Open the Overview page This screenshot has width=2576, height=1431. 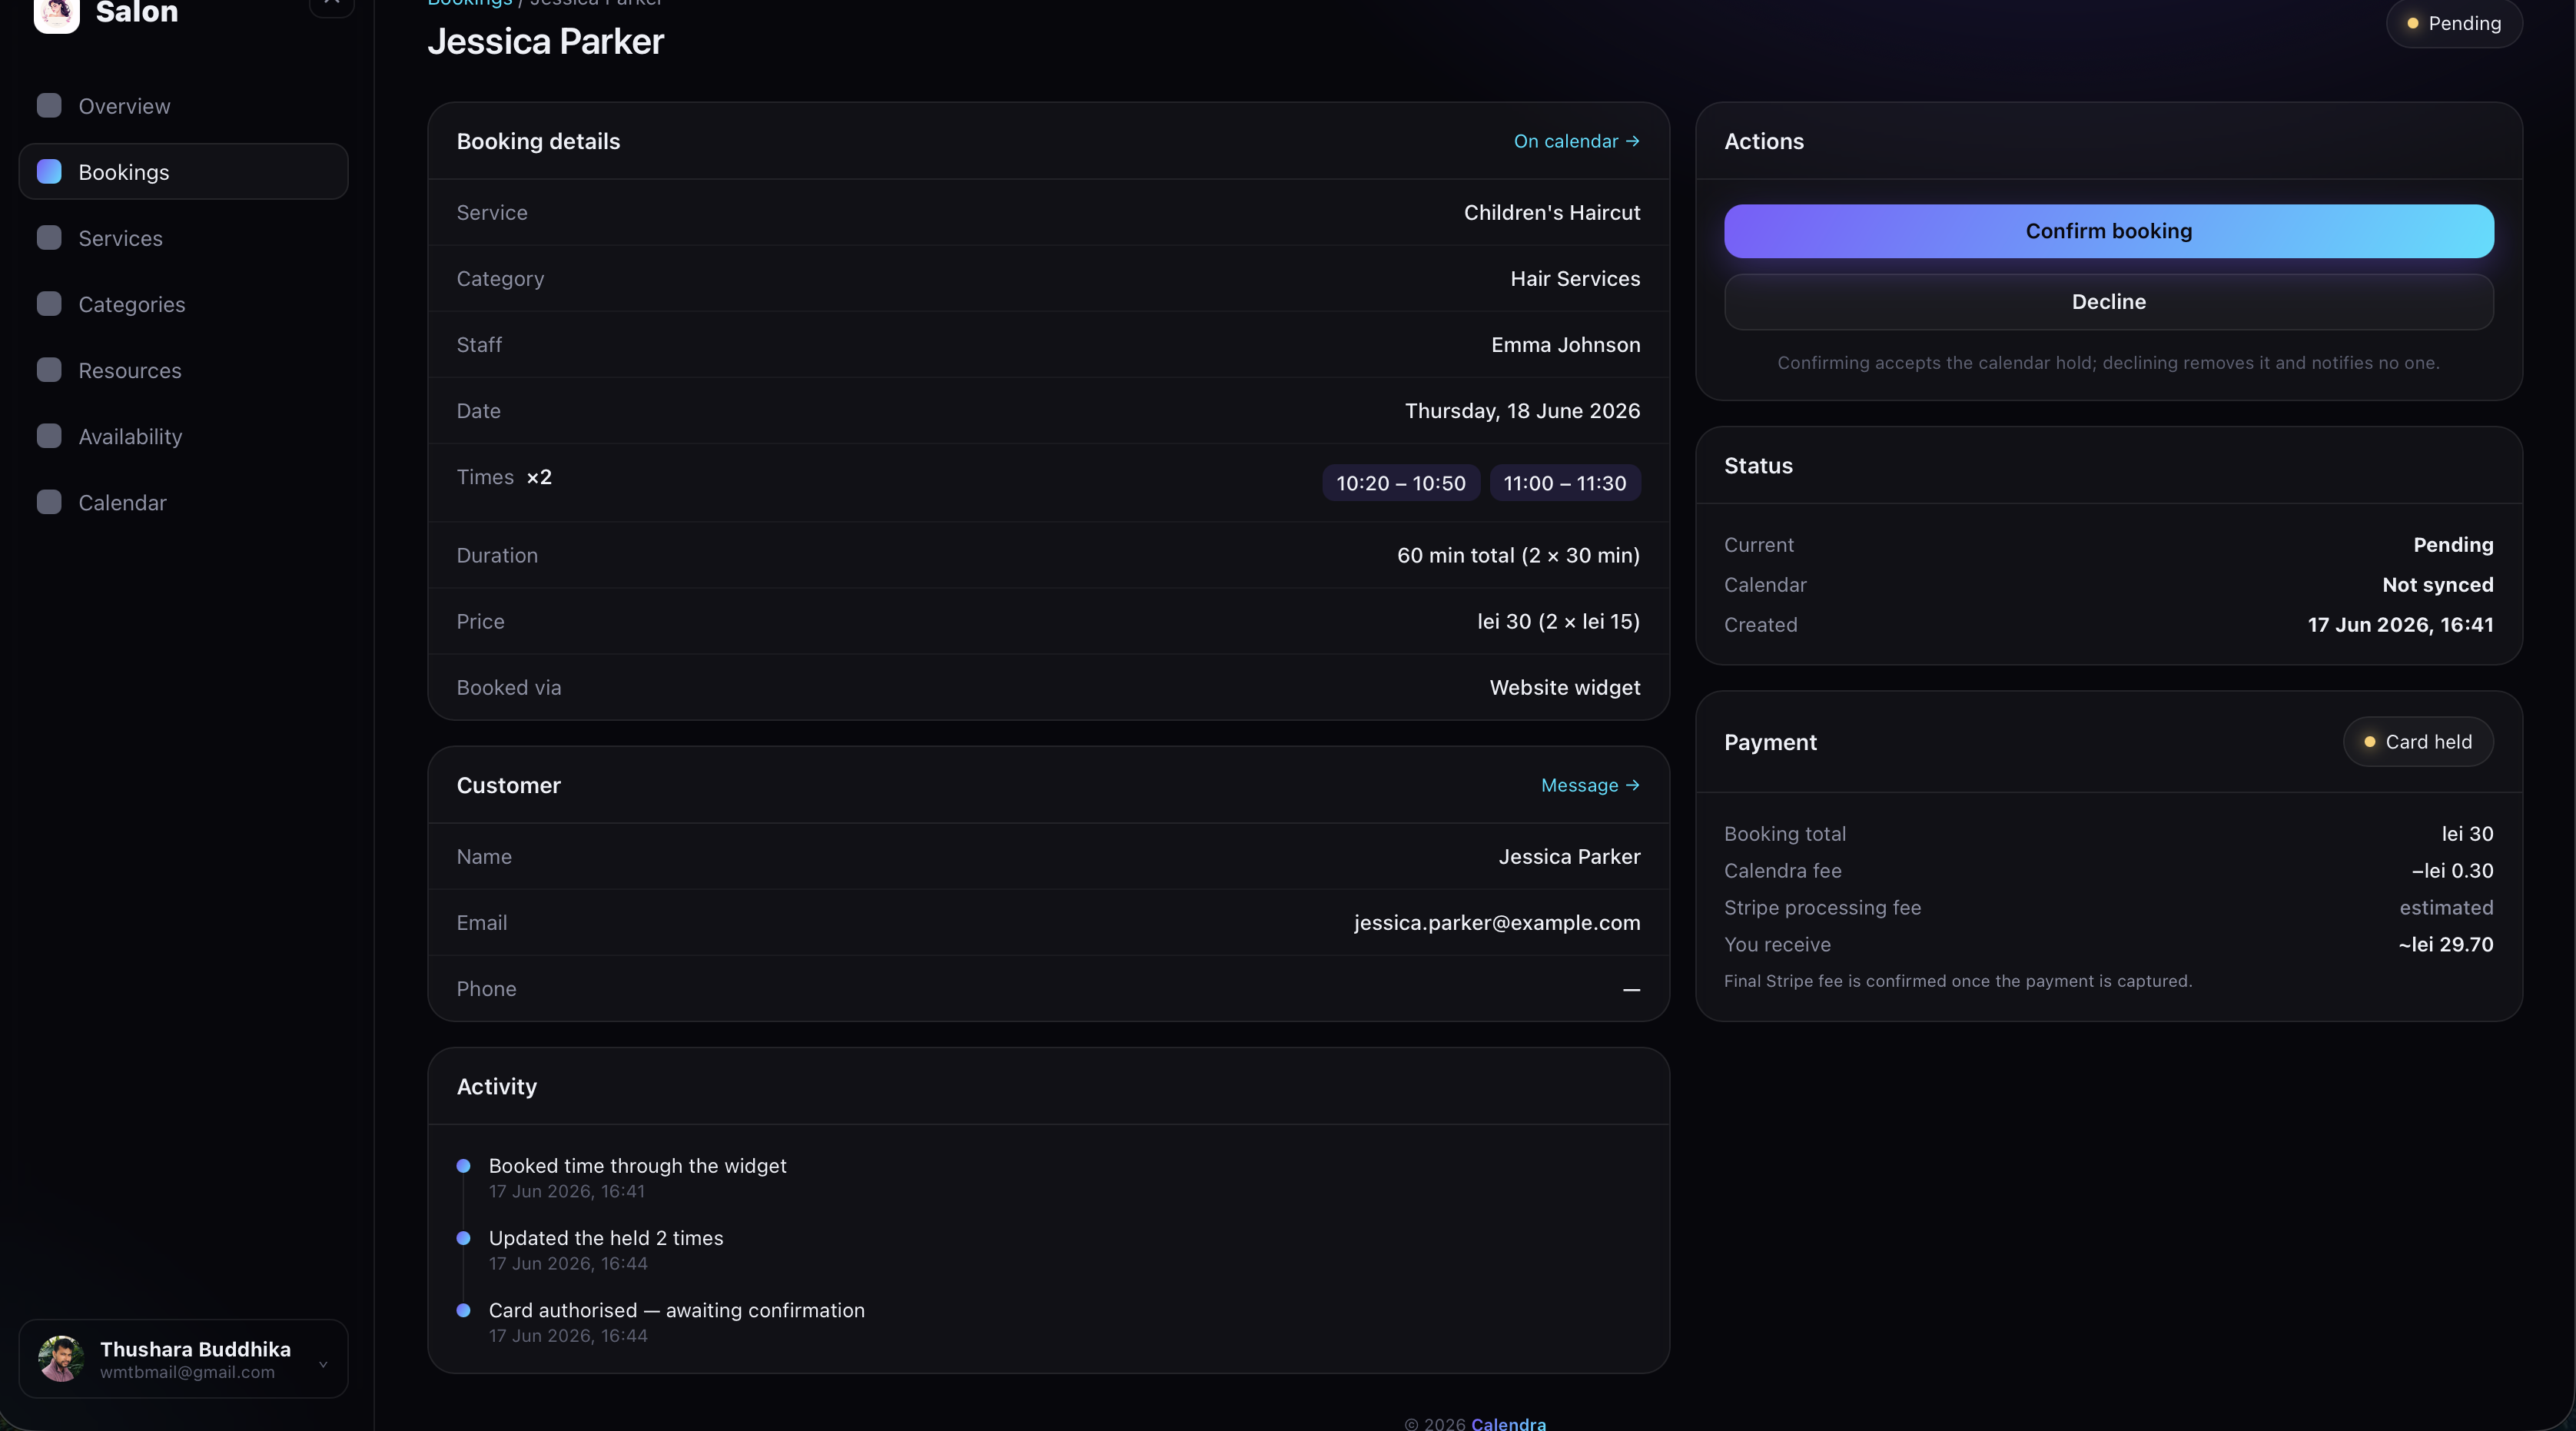[184, 106]
